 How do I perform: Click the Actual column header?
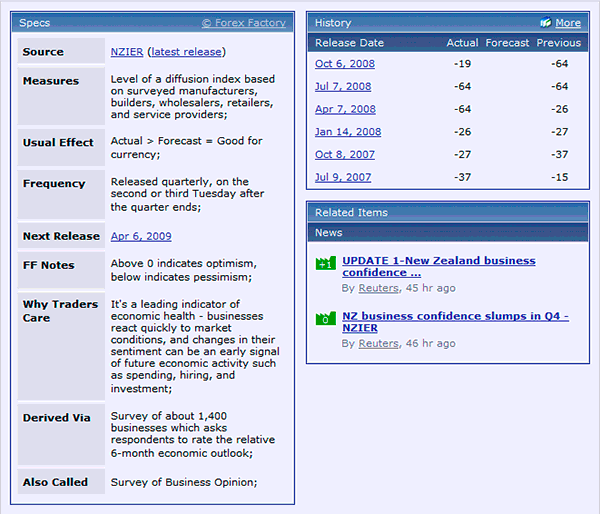[462, 43]
